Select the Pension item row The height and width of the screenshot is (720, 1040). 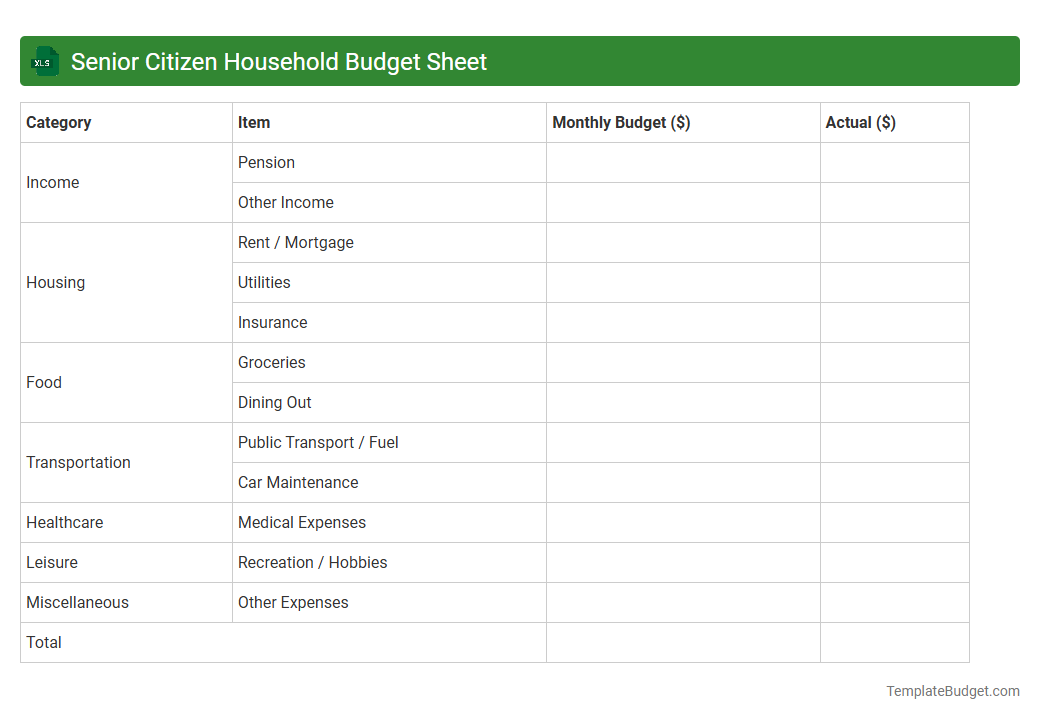pos(266,162)
